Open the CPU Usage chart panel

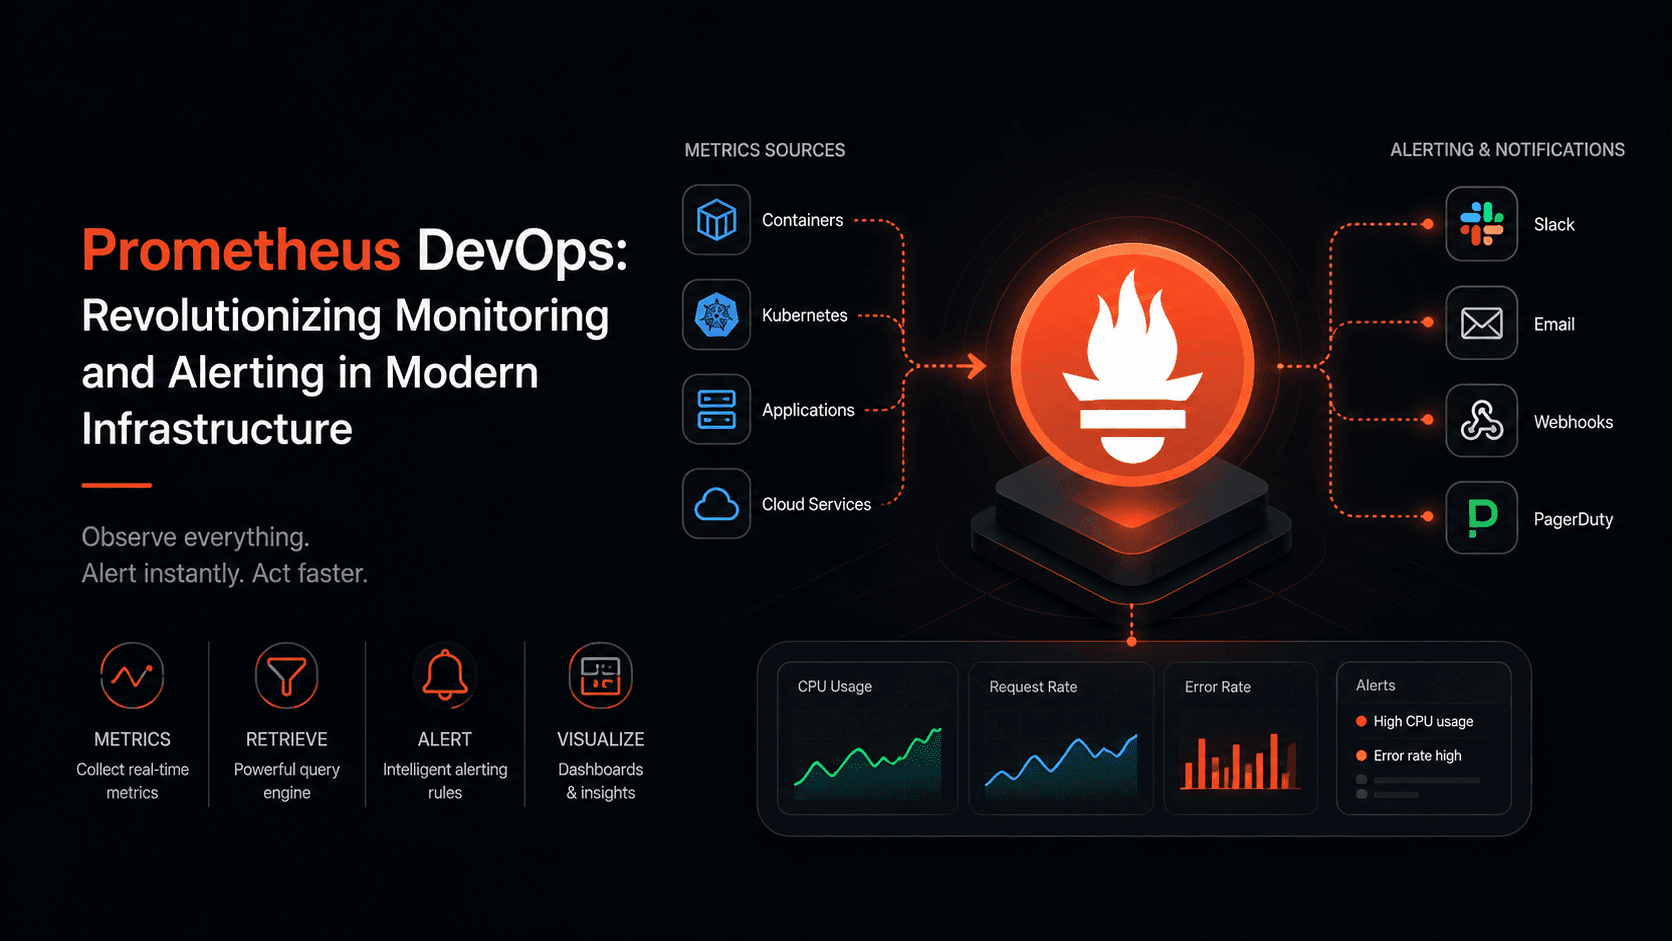tap(867, 738)
